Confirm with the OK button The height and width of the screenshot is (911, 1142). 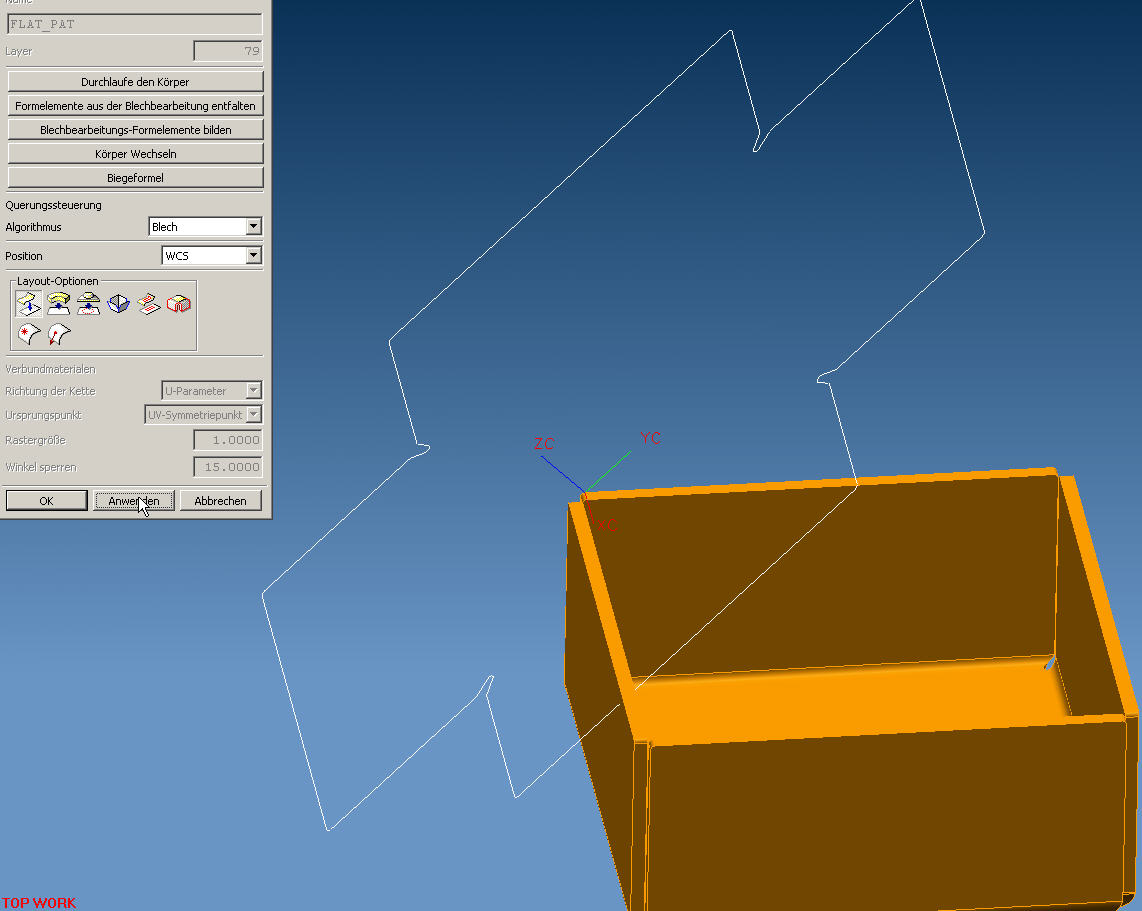coord(47,500)
